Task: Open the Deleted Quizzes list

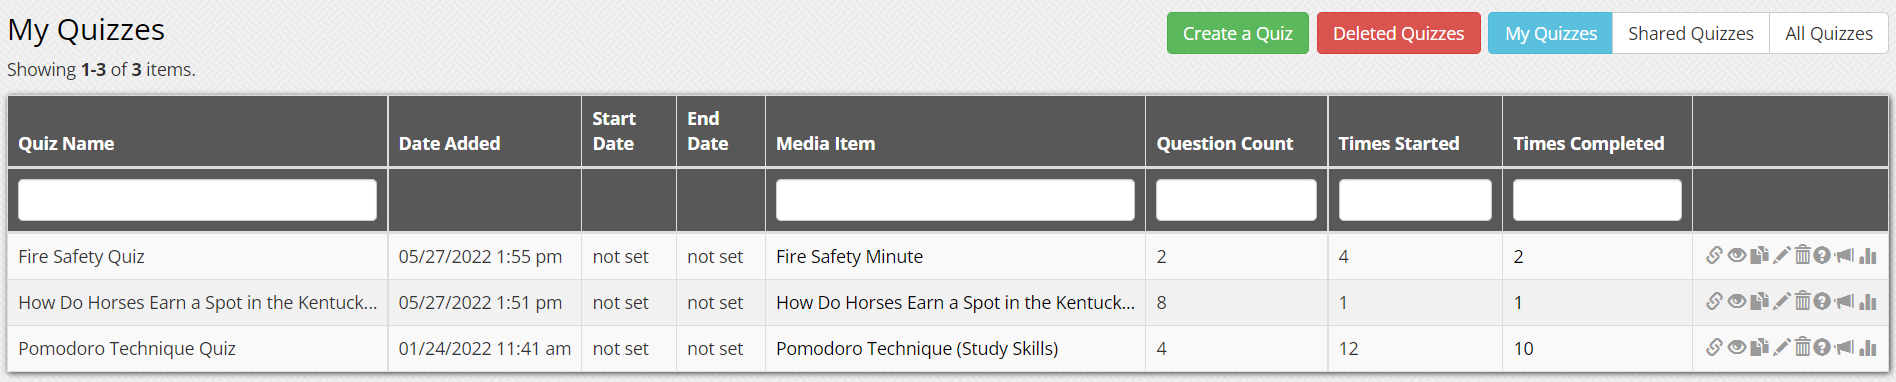Action: pyautogui.click(x=1398, y=33)
